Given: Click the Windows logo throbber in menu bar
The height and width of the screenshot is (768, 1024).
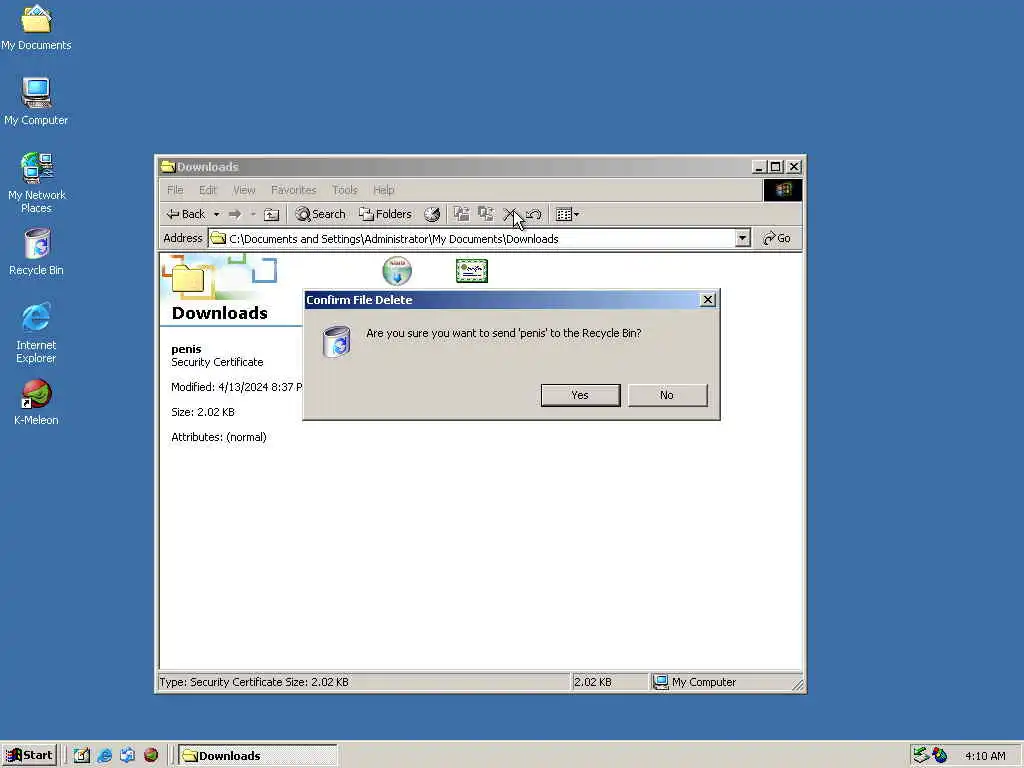Looking at the screenshot, I should coord(782,190).
